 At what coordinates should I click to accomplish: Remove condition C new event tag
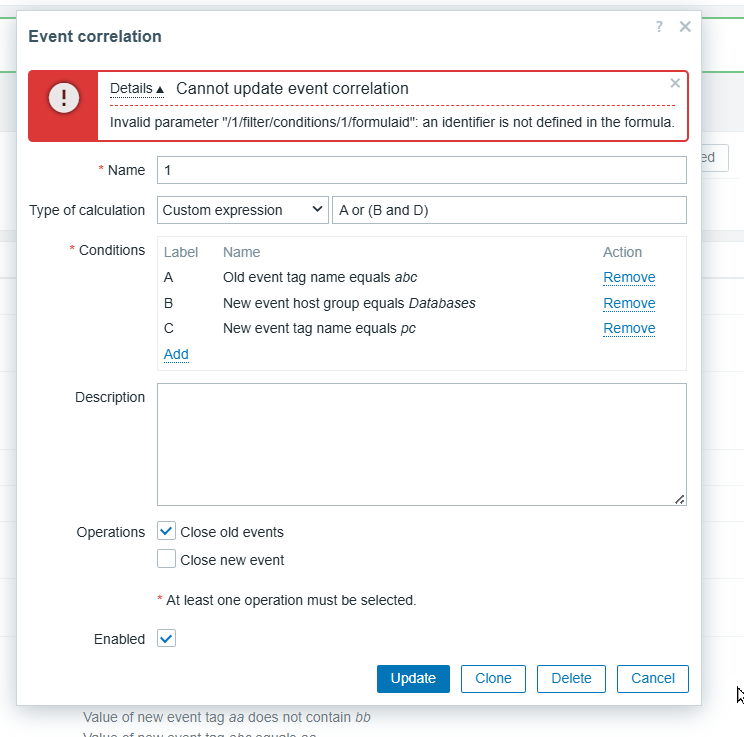pos(628,328)
